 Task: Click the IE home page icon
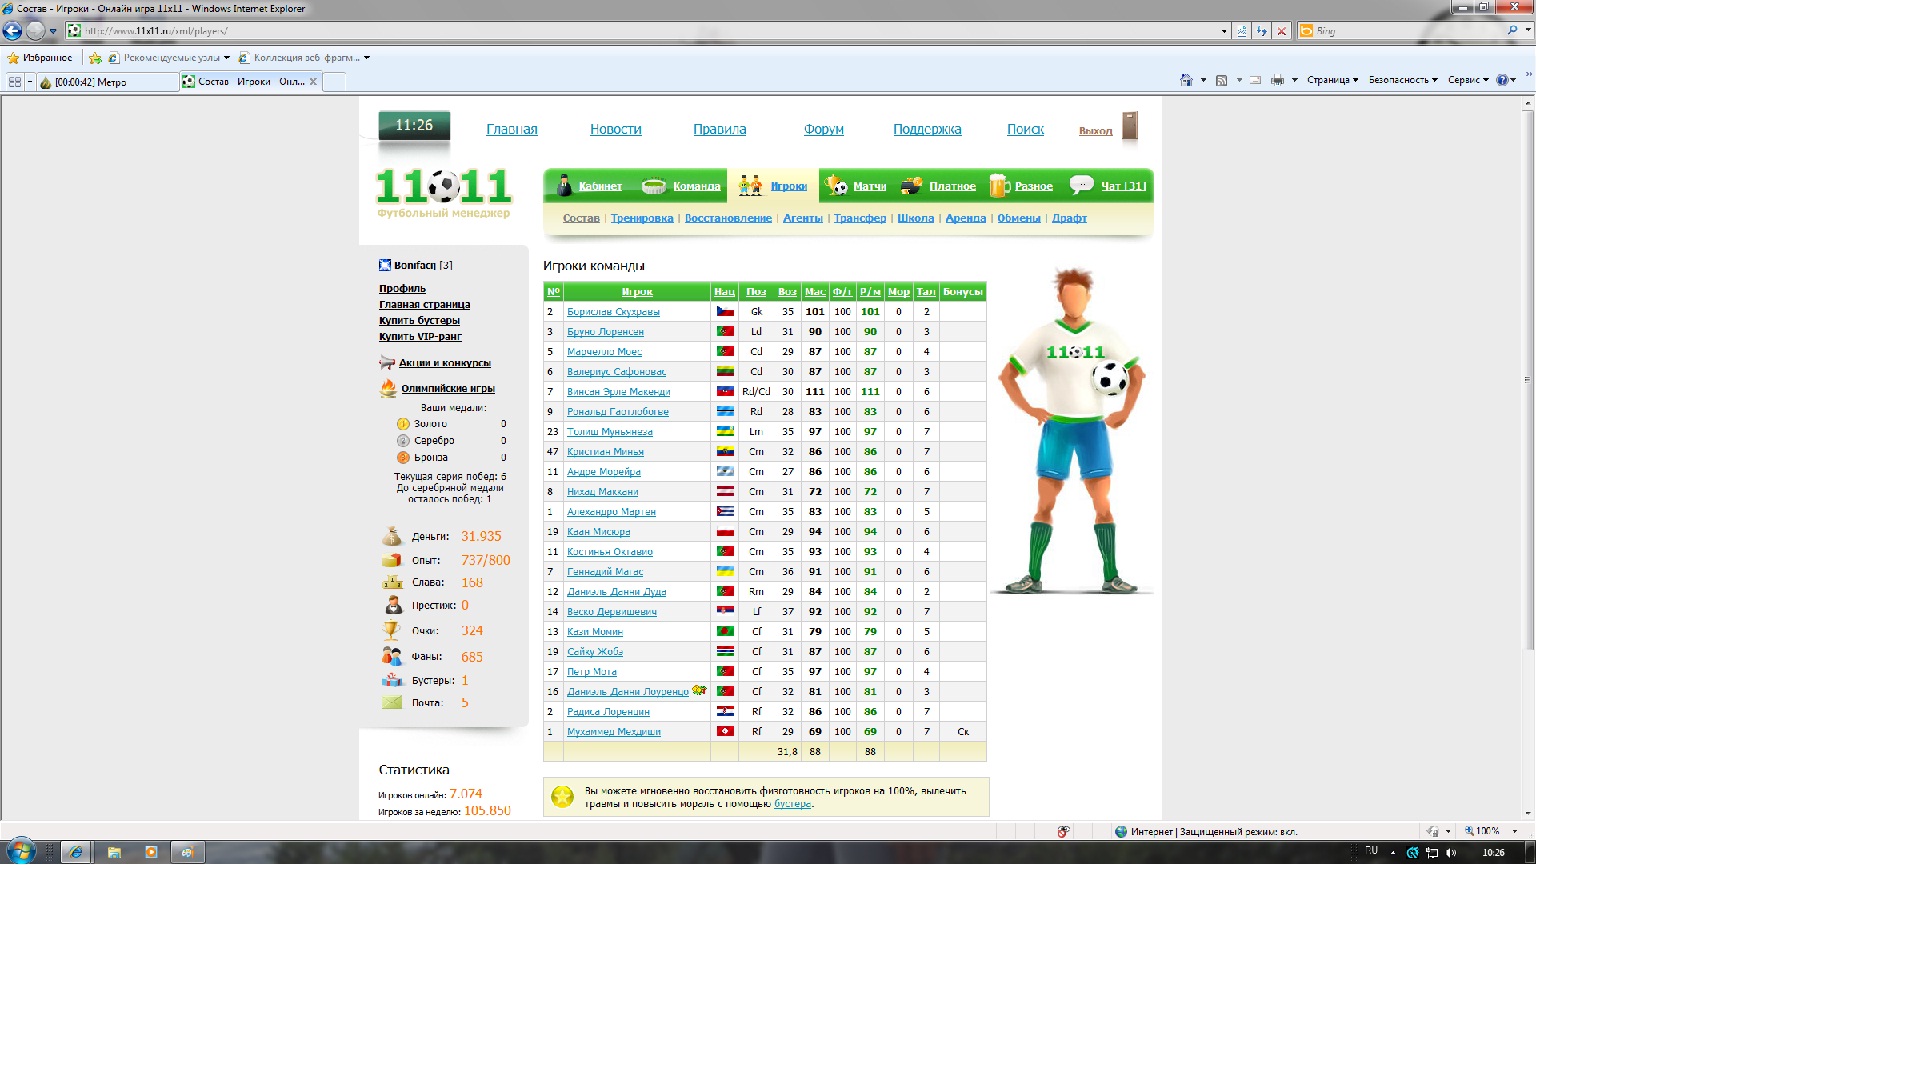pyautogui.click(x=1187, y=80)
